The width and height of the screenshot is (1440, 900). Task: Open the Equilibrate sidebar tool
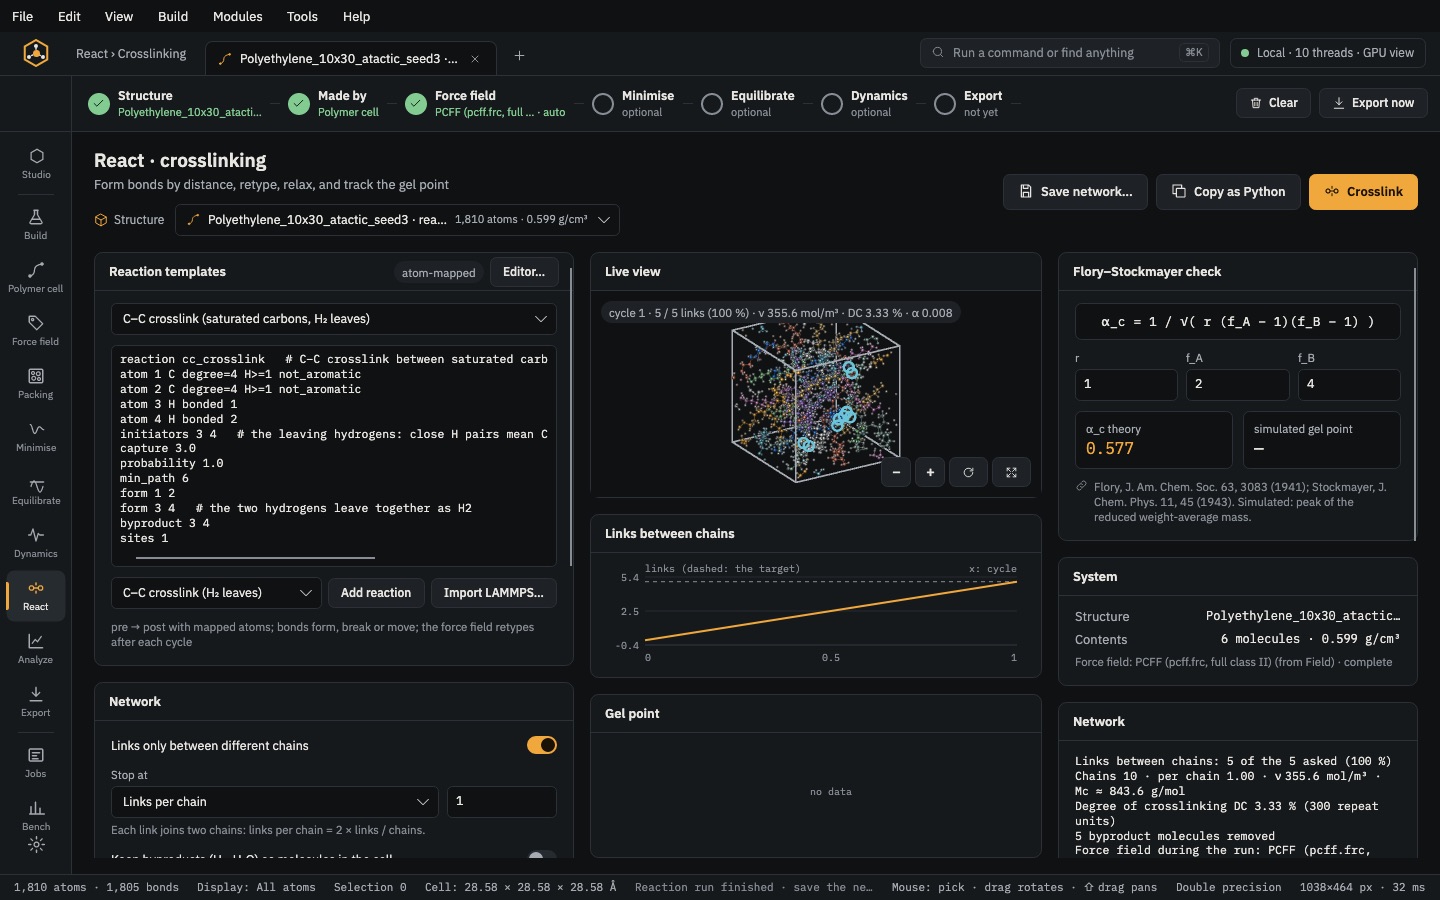coord(36,489)
